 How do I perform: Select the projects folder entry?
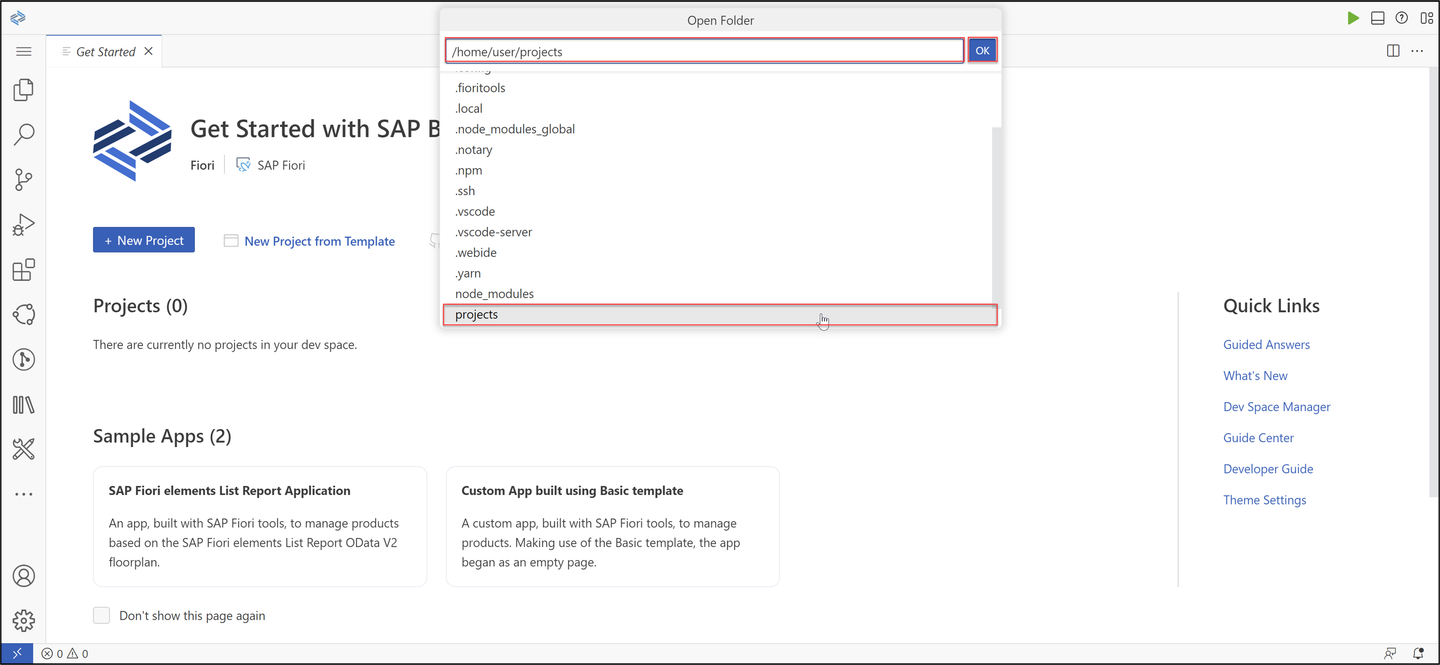pyautogui.click(x=720, y=315)
